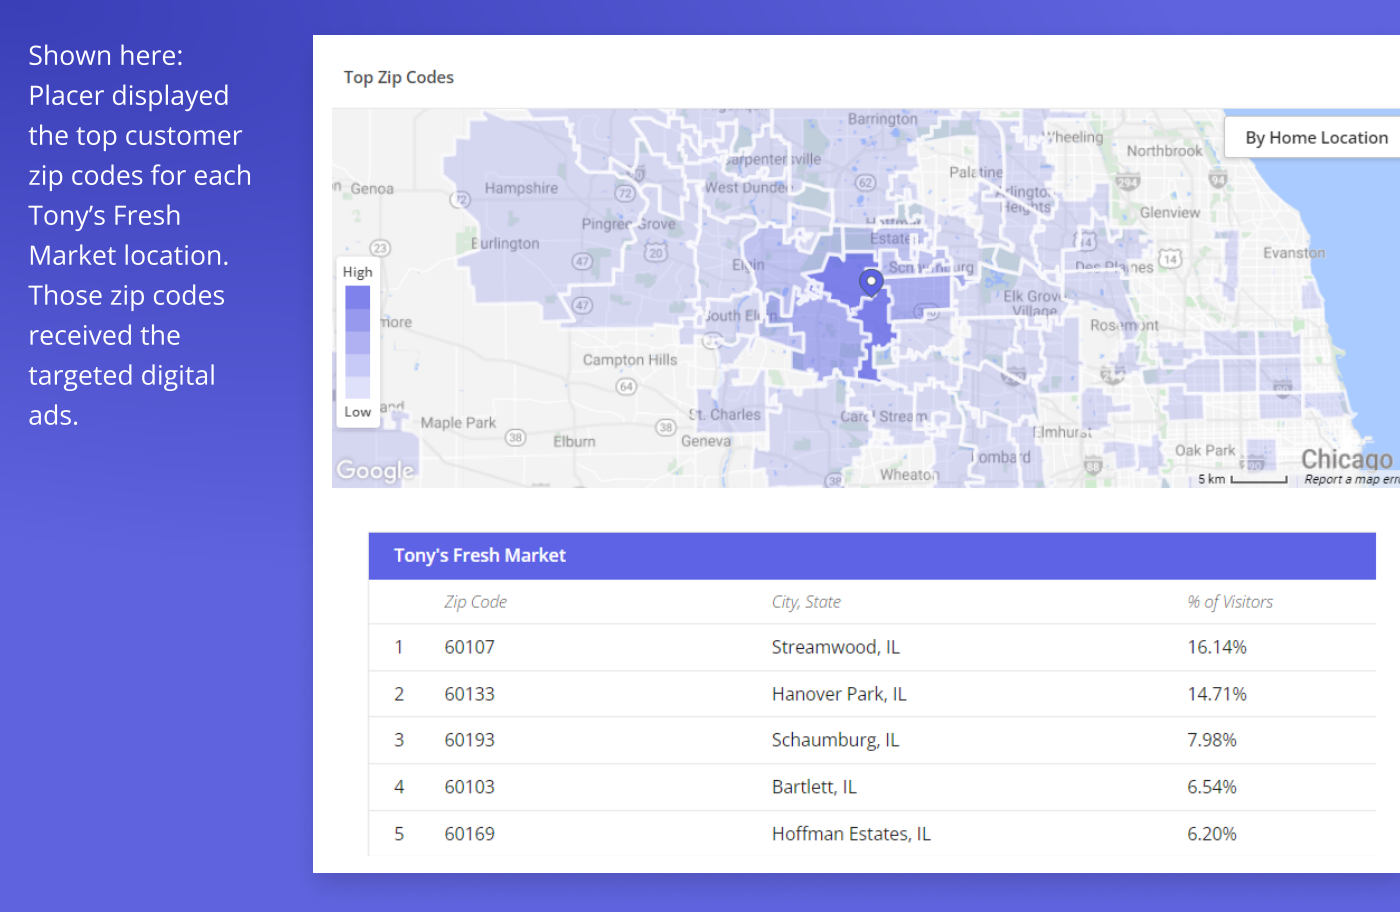Click the Oak Park map label
The image size is (1400, 912).
point(1205,451)
